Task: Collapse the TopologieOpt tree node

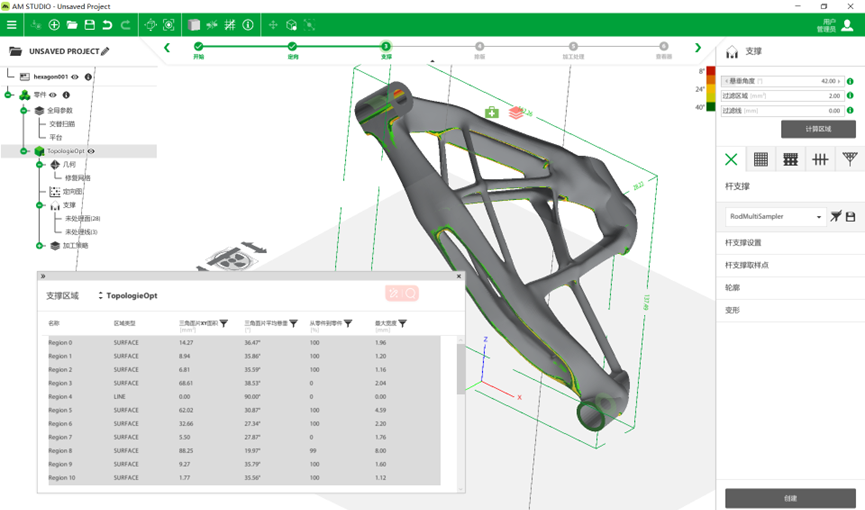Action: click(x=24, y=151)
